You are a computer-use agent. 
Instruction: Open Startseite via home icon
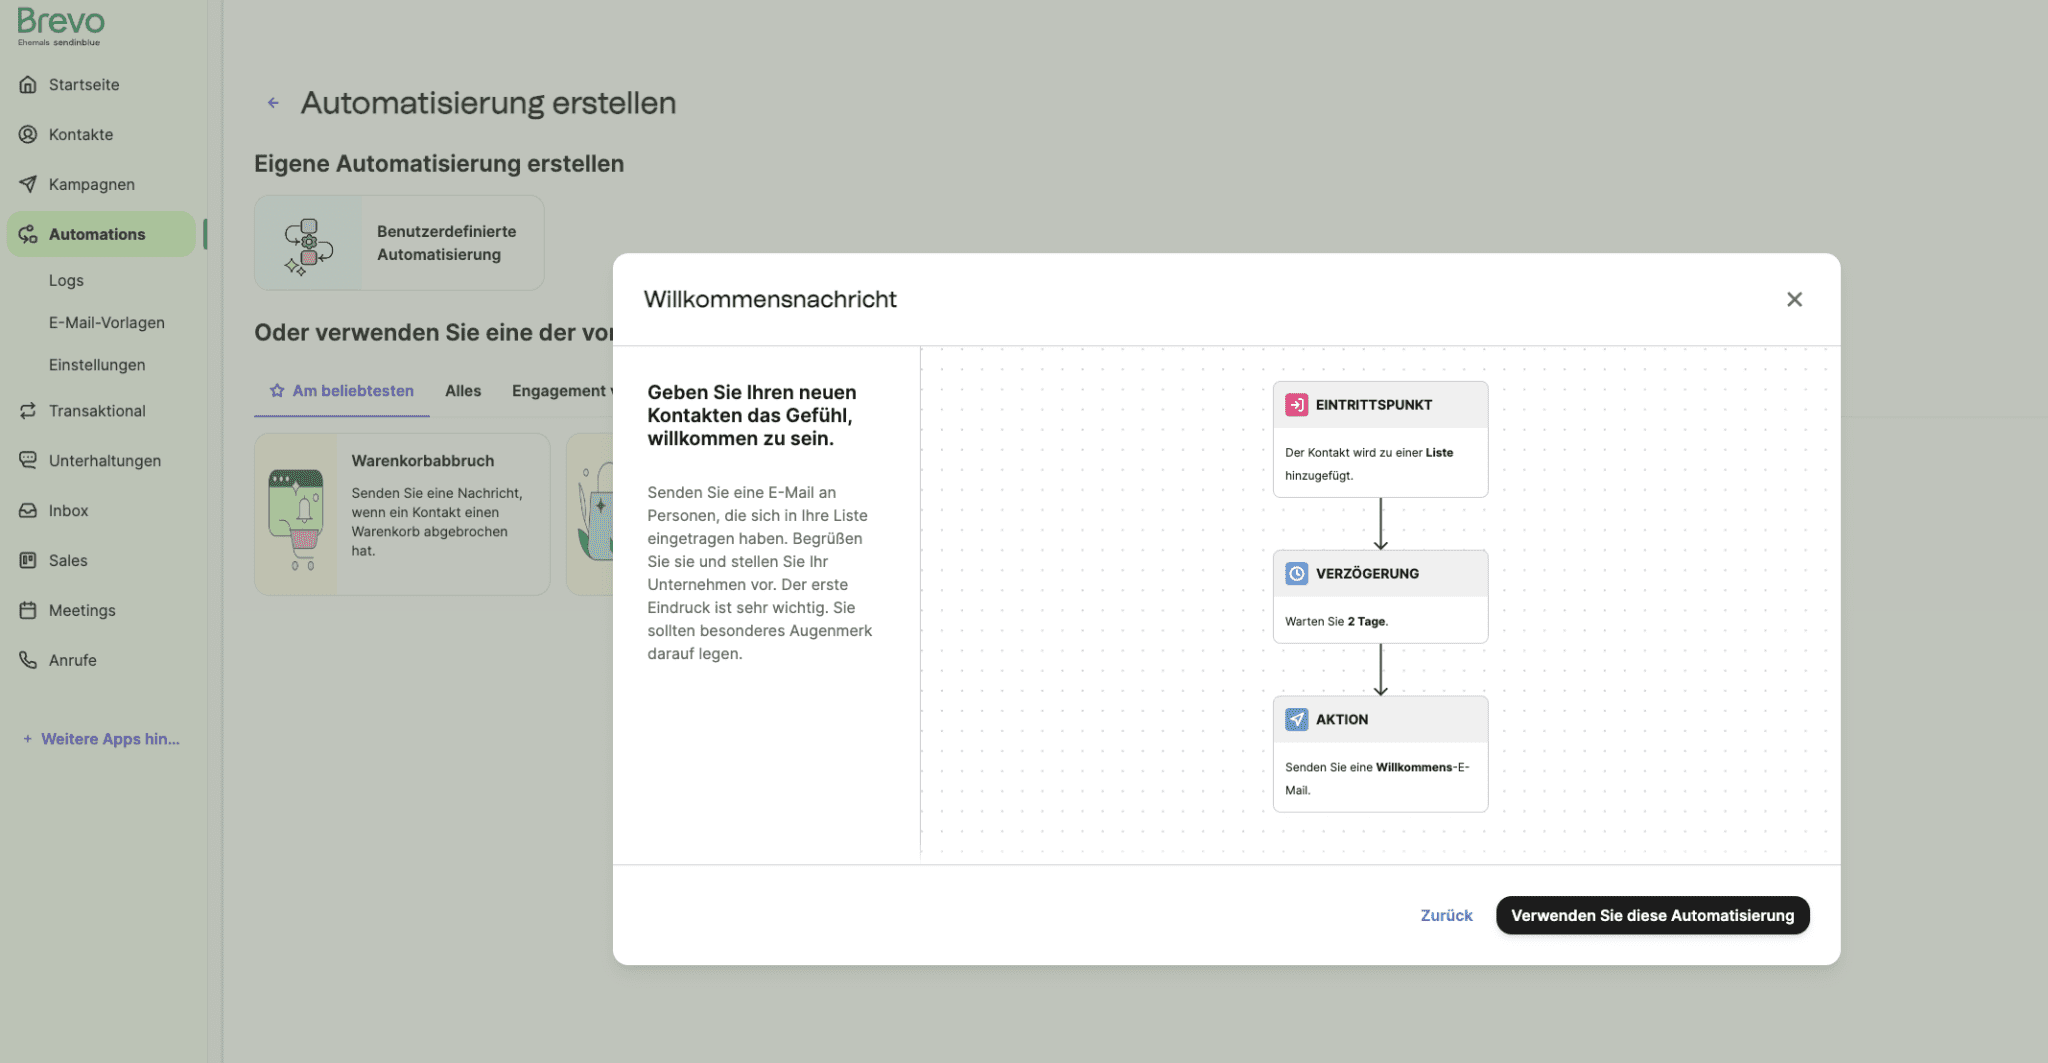28,85
